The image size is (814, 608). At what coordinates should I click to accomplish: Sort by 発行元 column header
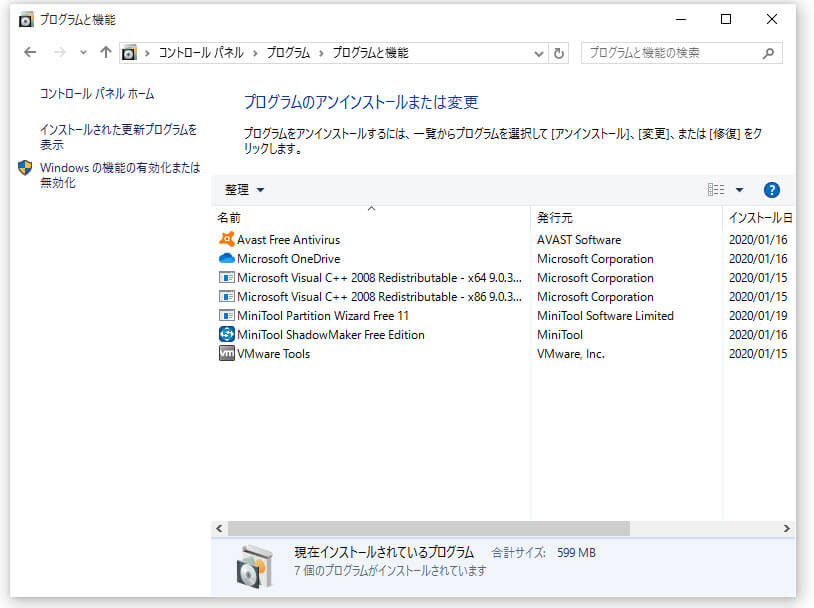tap(554, 218)
